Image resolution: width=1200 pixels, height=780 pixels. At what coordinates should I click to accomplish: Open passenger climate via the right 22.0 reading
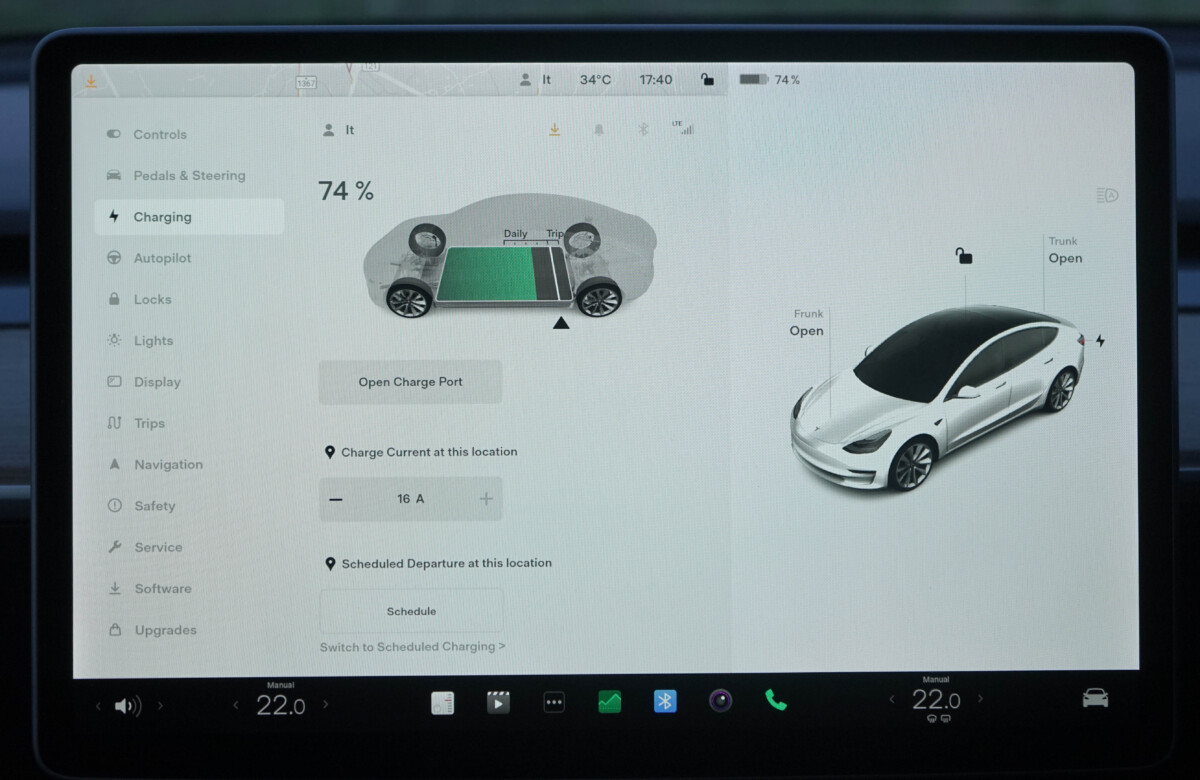click(x=936, y=701)
